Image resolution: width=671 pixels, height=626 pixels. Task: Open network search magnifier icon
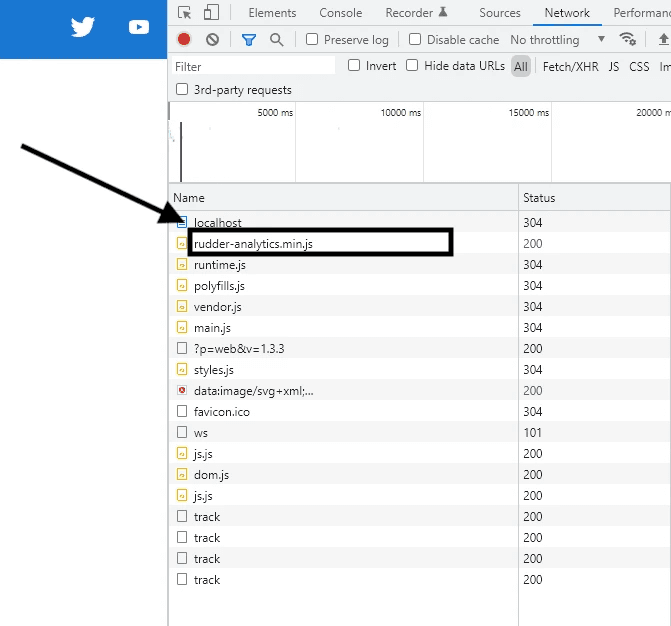tap(276, 40)
